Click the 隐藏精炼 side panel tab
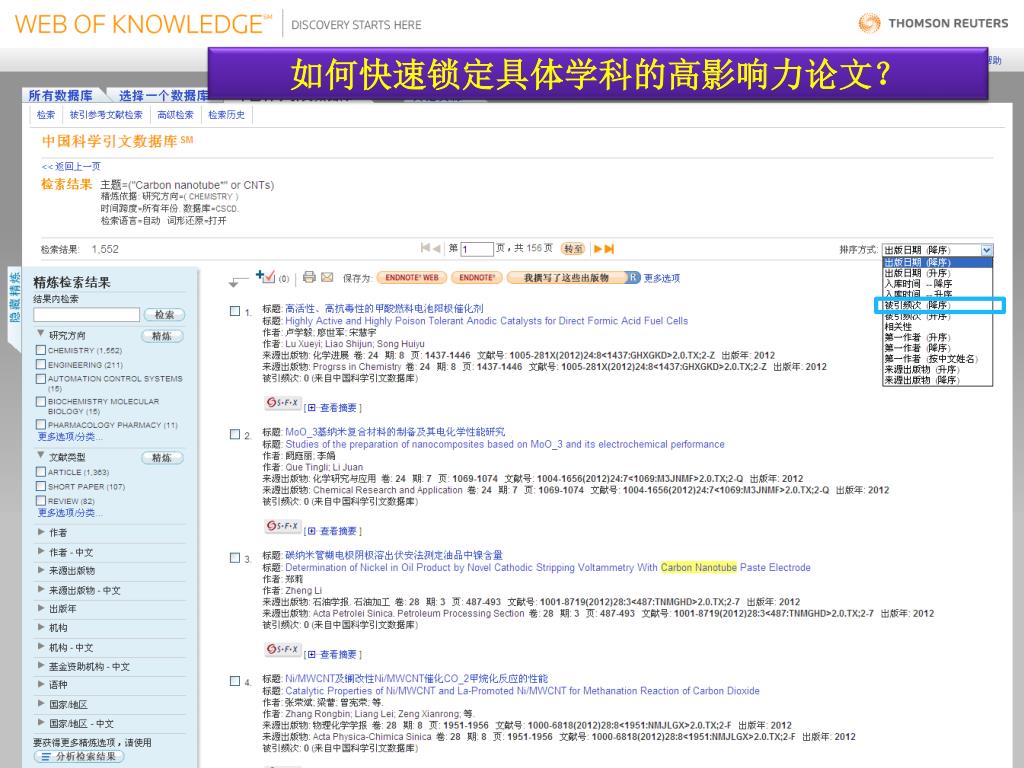Screen dimensions: 1024x768 click(x=14, y=297)
